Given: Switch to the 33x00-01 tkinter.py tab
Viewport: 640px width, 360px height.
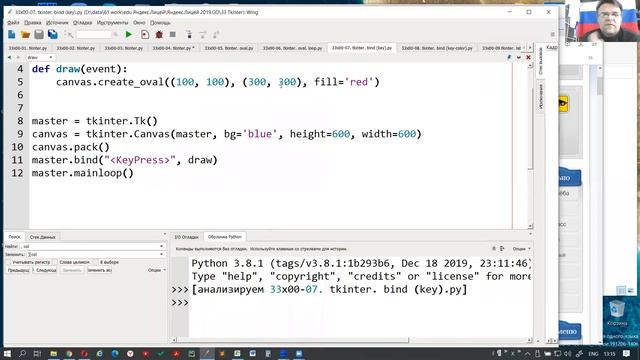Looking at the screenshot, I should click(28, 48).
